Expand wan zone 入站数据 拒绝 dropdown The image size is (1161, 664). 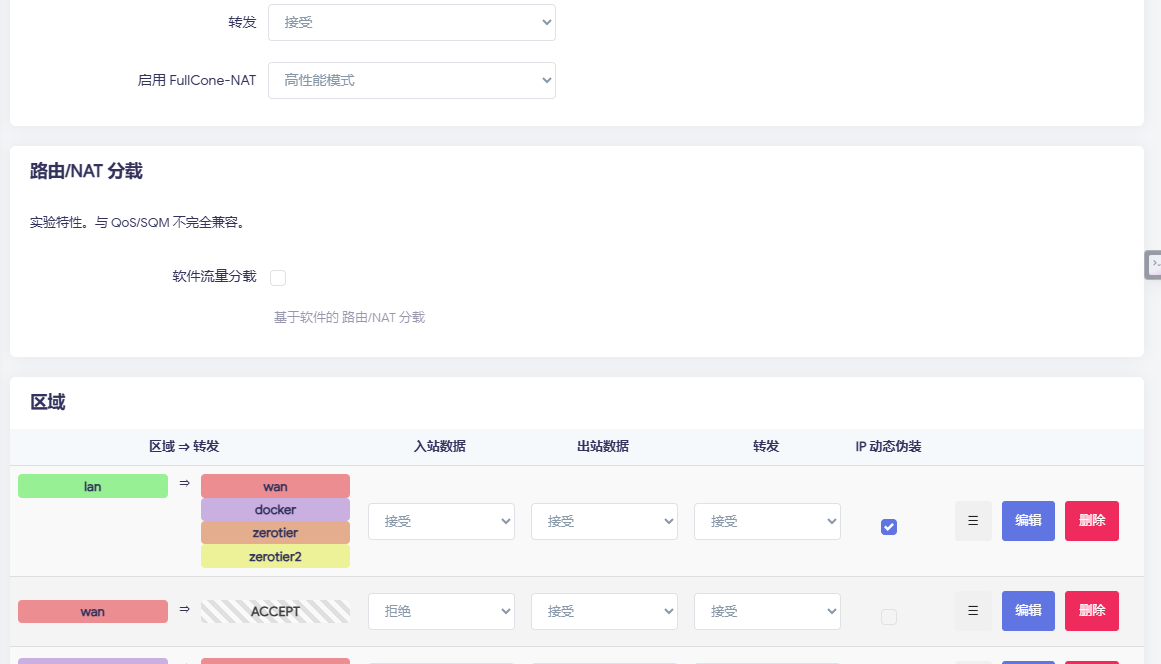pos(441,611)
